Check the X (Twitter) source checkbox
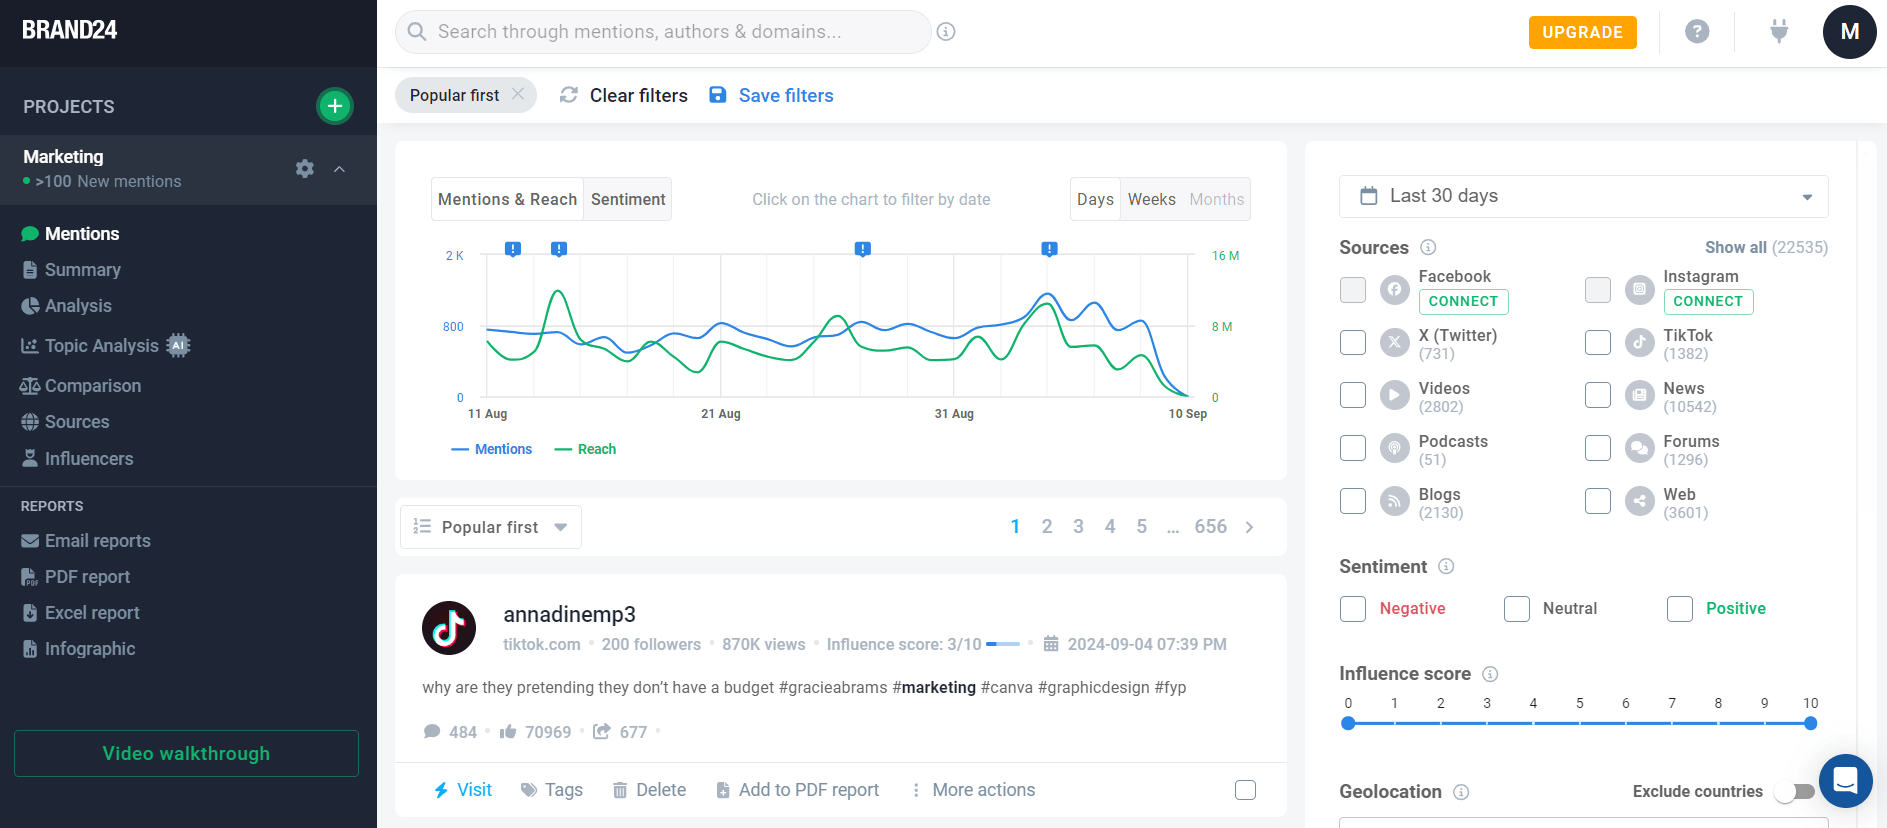The image size is (1887, 828). [1353, 343]
